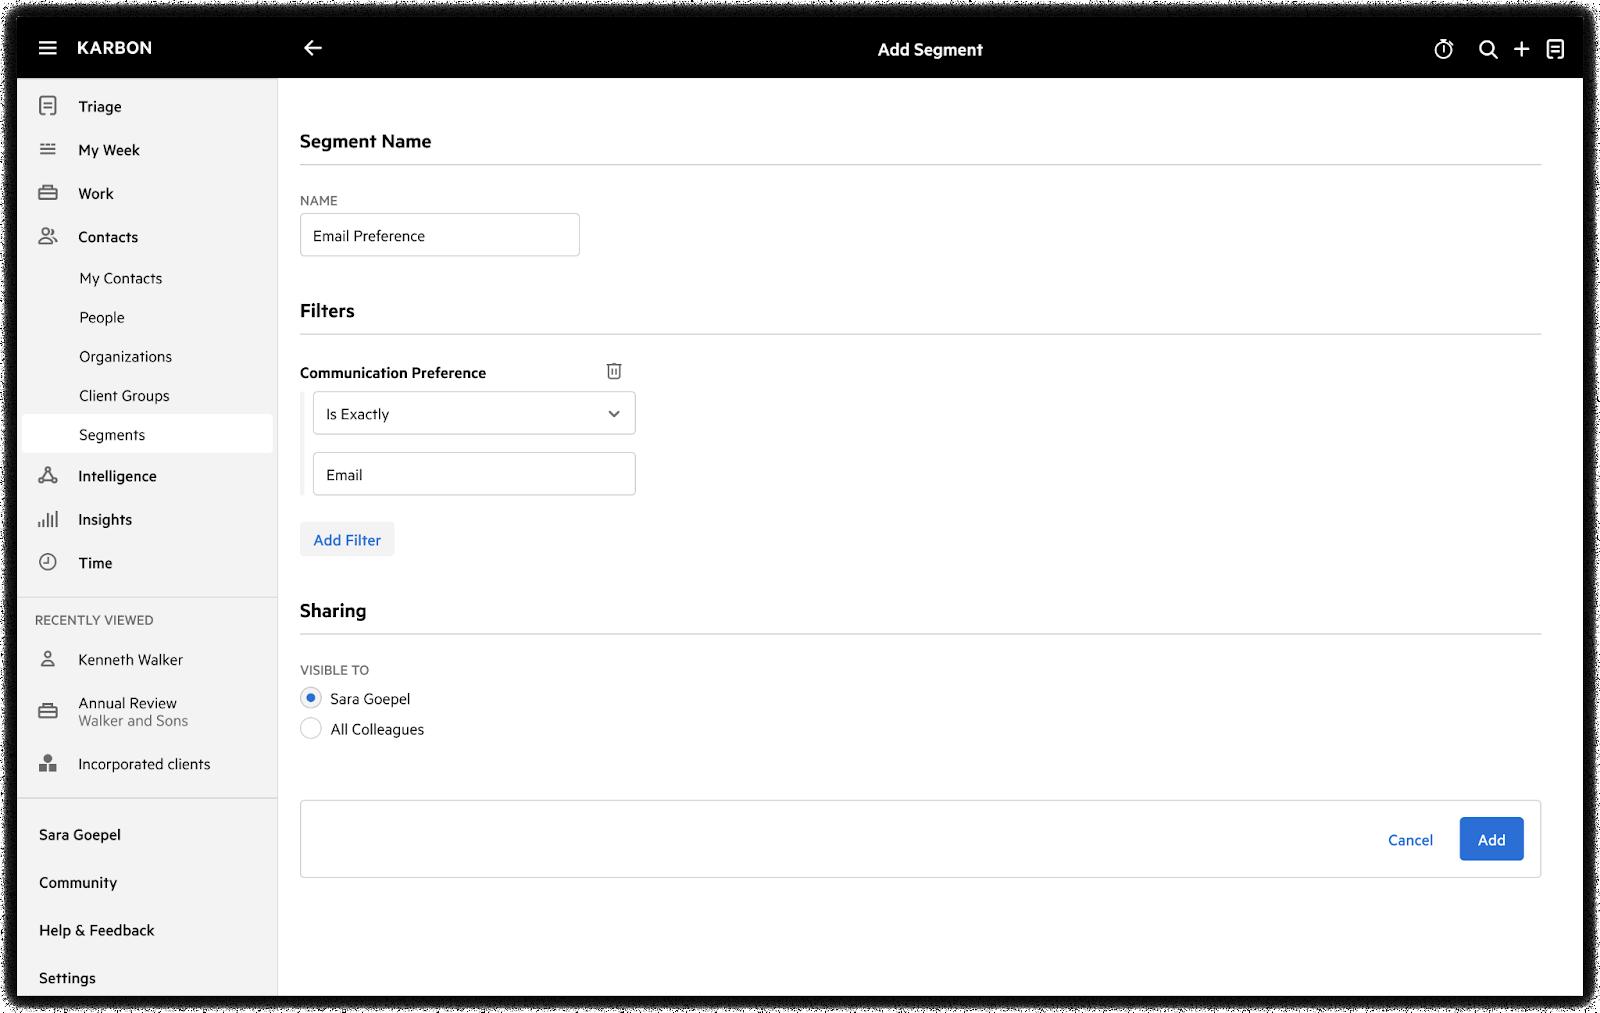Screen dimensions: 1600x1013
Task: Open the Is Exactly dropdown
Action: 474,413
